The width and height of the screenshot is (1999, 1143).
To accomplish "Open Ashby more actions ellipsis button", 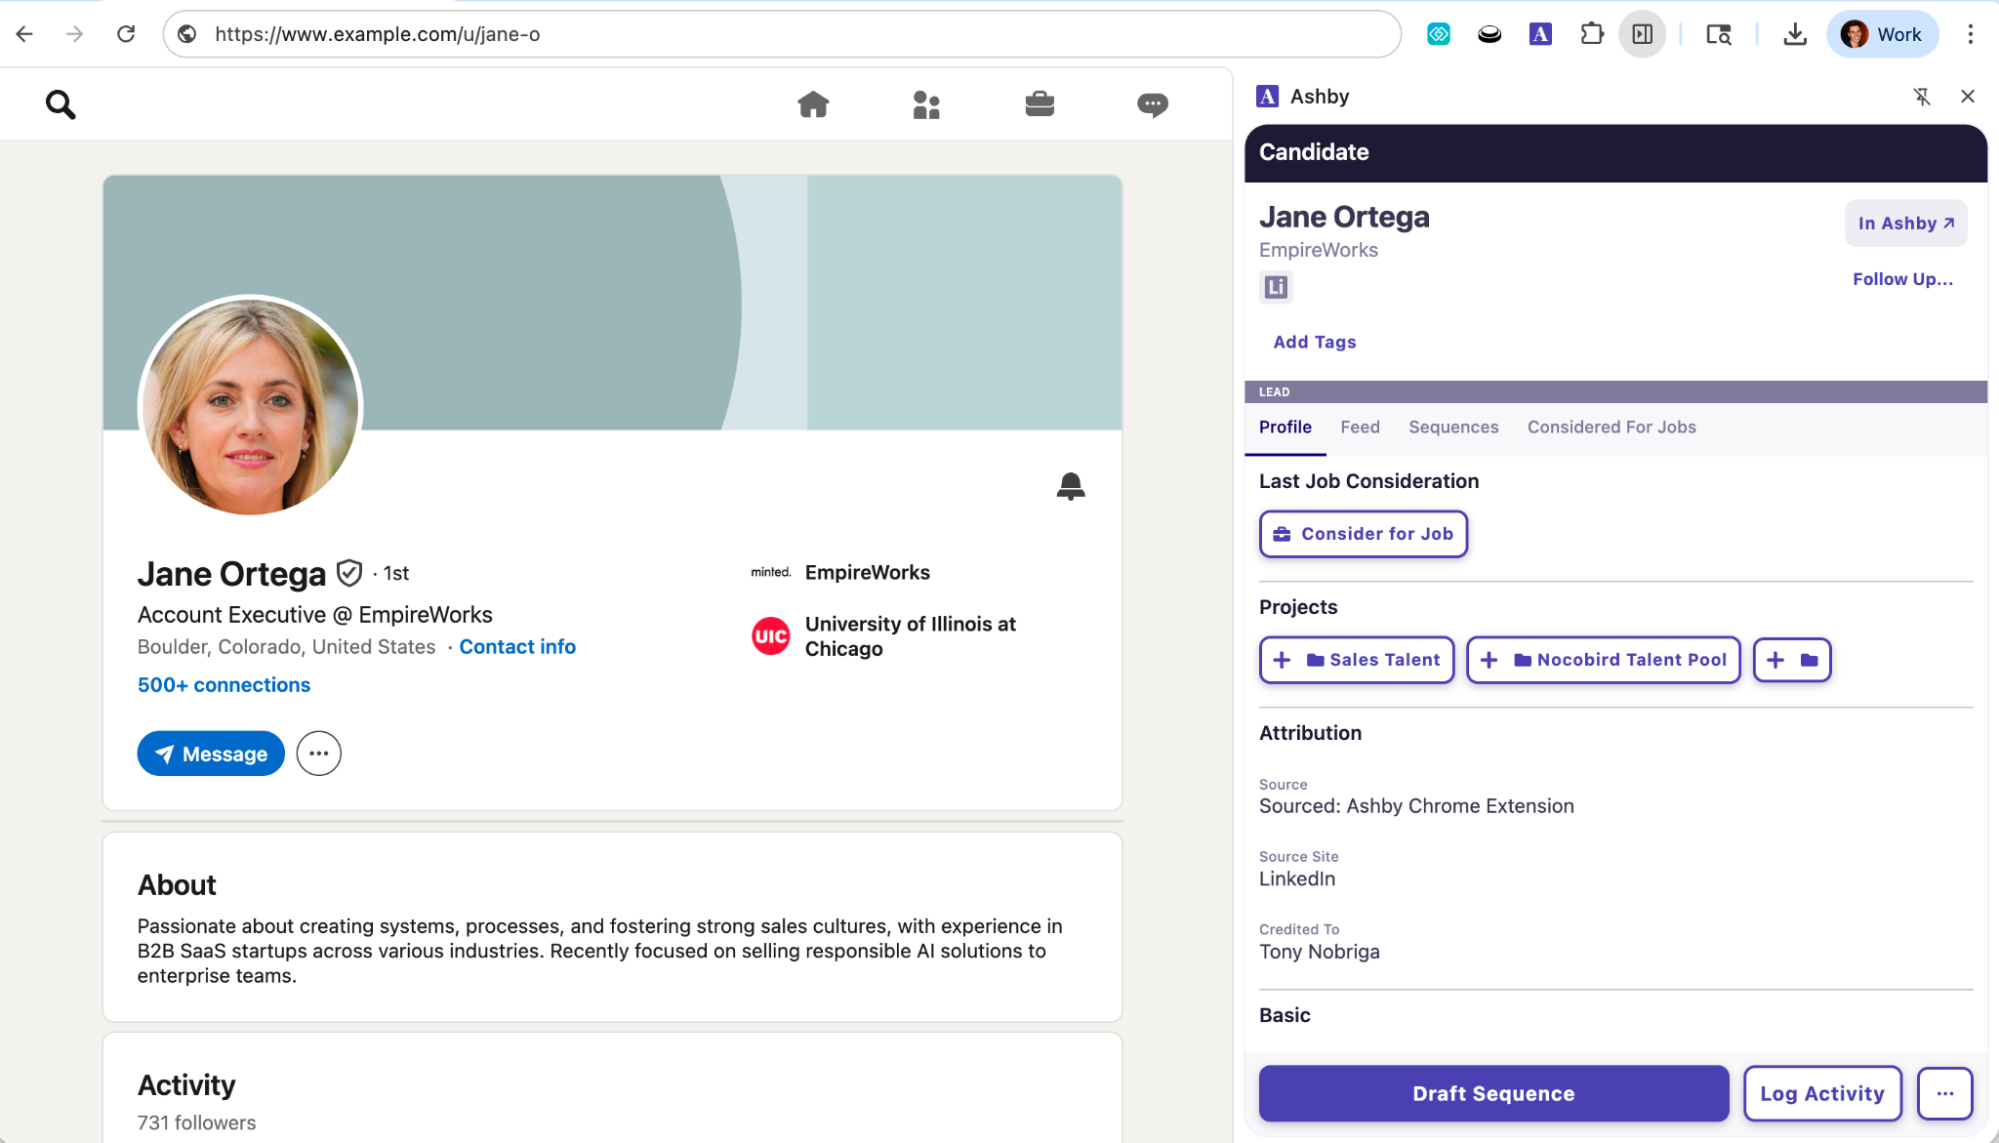I will click(x=1944, y=1093).
